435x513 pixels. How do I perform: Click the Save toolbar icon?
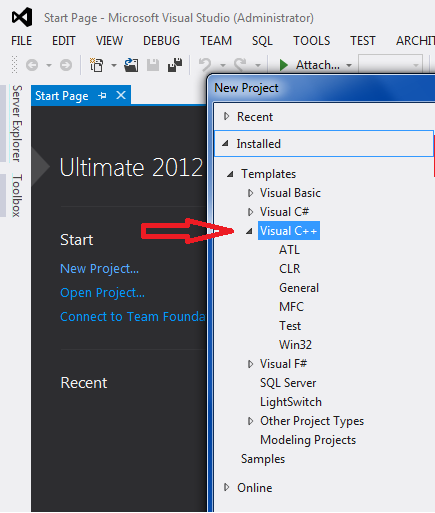click(x=153, y=65)
